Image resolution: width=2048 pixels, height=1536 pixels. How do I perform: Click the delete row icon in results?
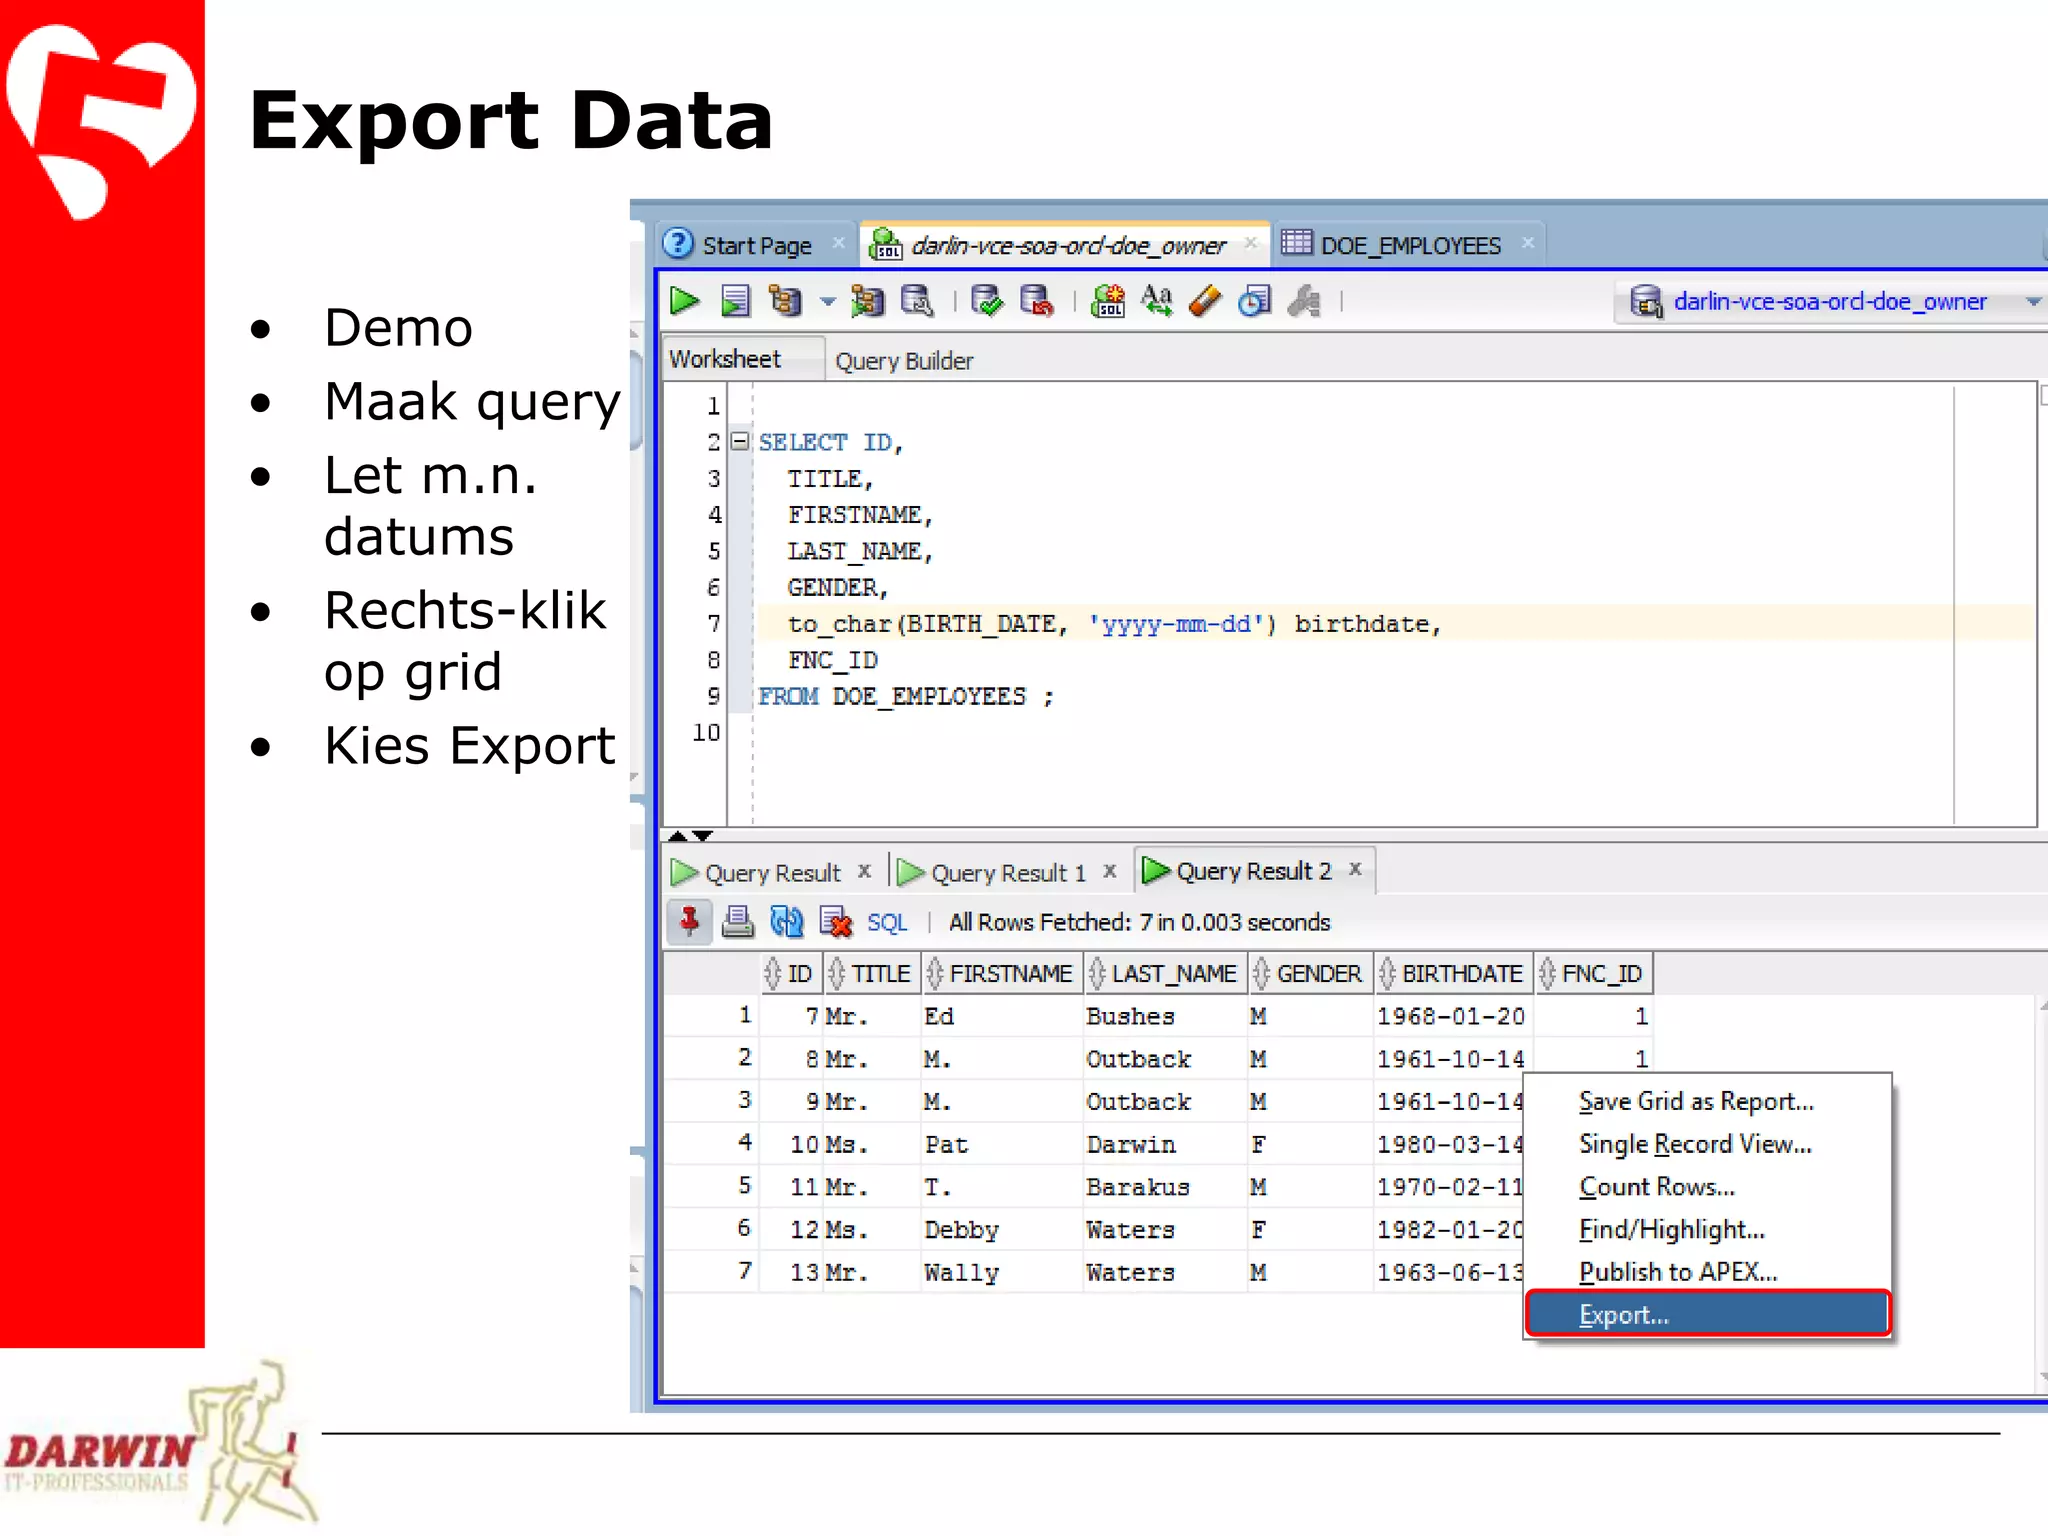coord(835,921)
